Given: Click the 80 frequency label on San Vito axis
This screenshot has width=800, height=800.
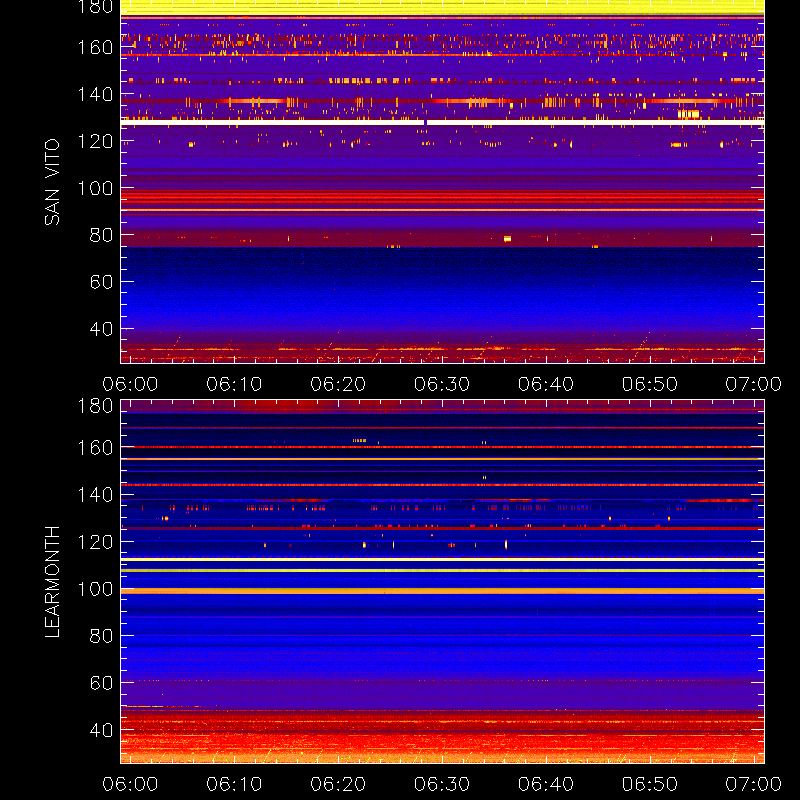Looking at the screenshot, I should tap(101, 235).
